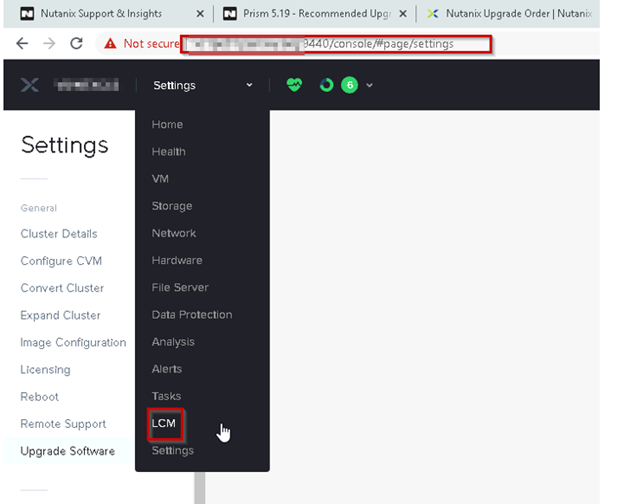The height and width of the screenshot is (504, 624).
Task: Click the browser forward arrow
Action: [x=49, y=43]
